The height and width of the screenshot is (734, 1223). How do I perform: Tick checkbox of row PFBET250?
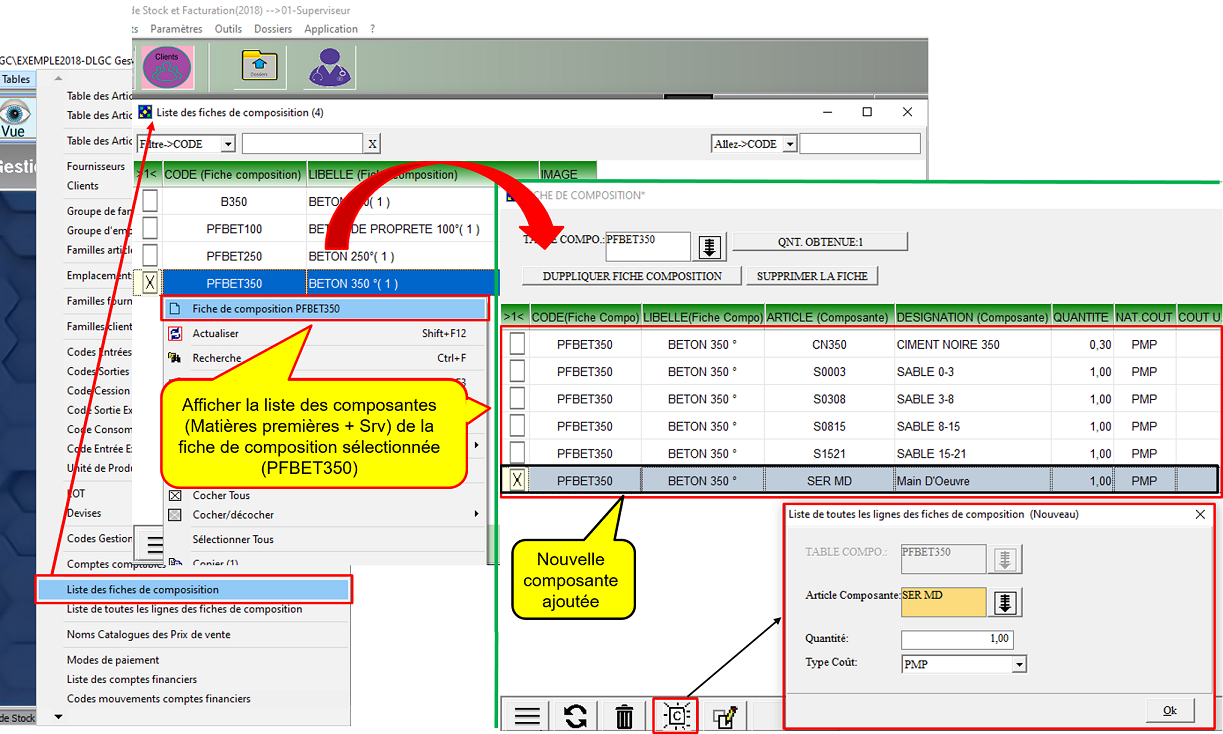pyautogui.click(x=150, y=256)
